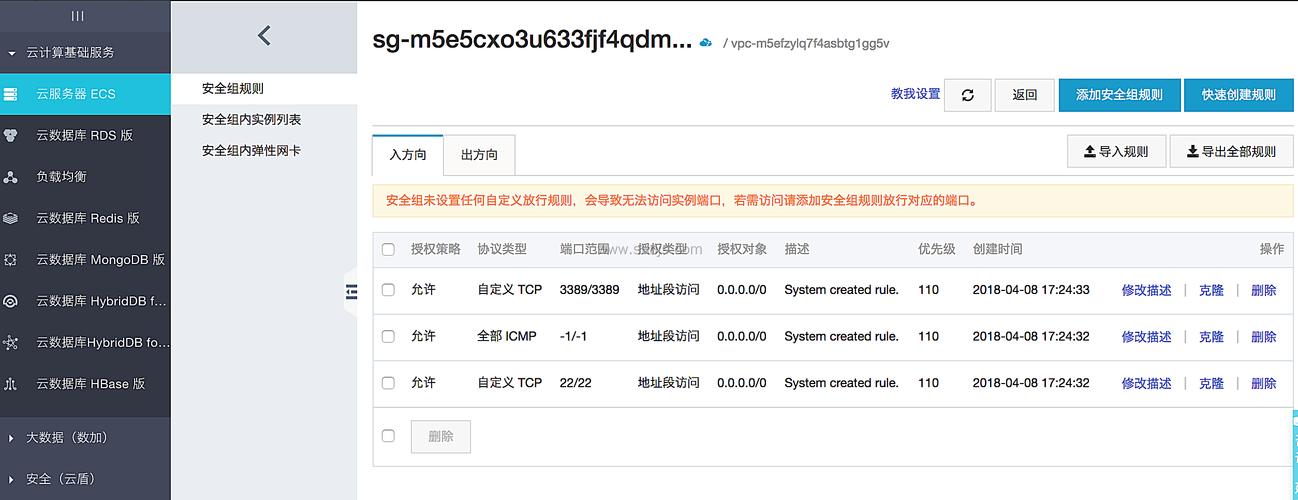Click the 创建时间 column header
1298x500 pixels.
pyautogui.click(x=997, y=249)
